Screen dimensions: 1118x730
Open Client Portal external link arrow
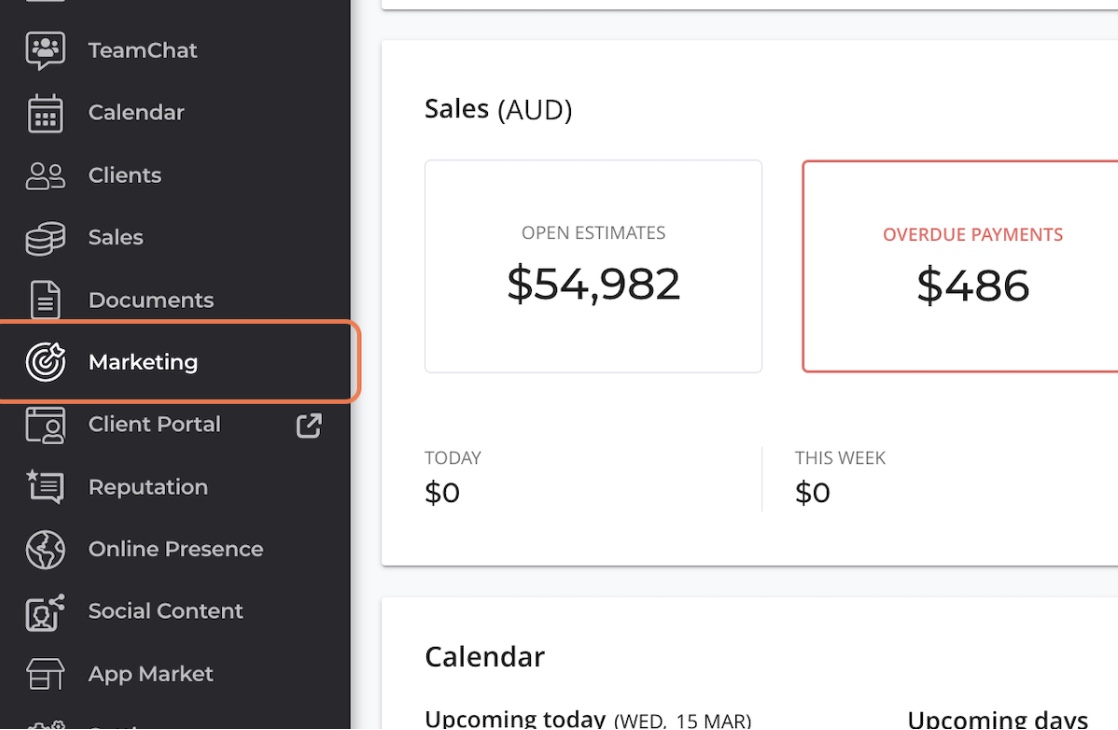(x=309, y=426)
